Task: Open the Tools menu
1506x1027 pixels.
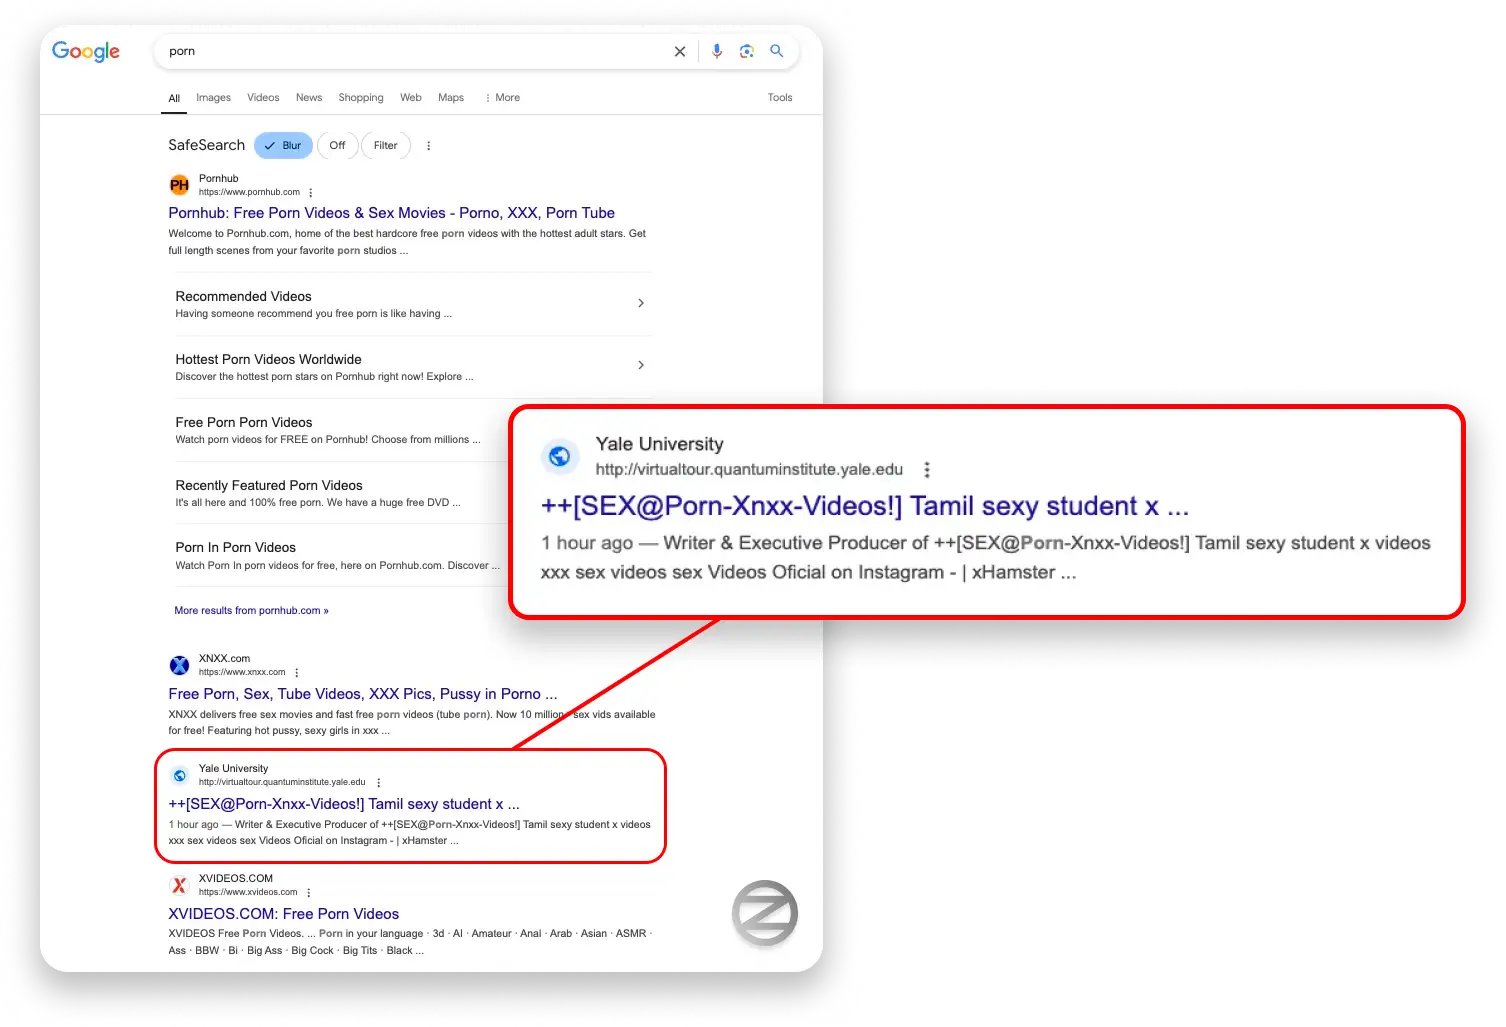Action: (x=780, y=98)
